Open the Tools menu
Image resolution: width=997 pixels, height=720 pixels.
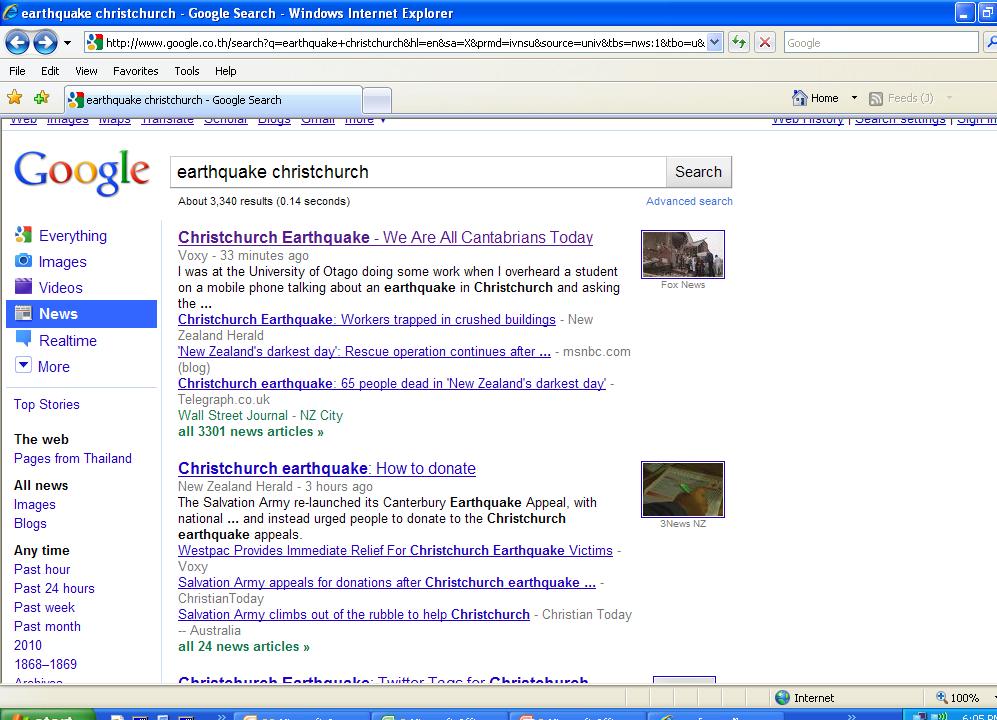[187, 71]
